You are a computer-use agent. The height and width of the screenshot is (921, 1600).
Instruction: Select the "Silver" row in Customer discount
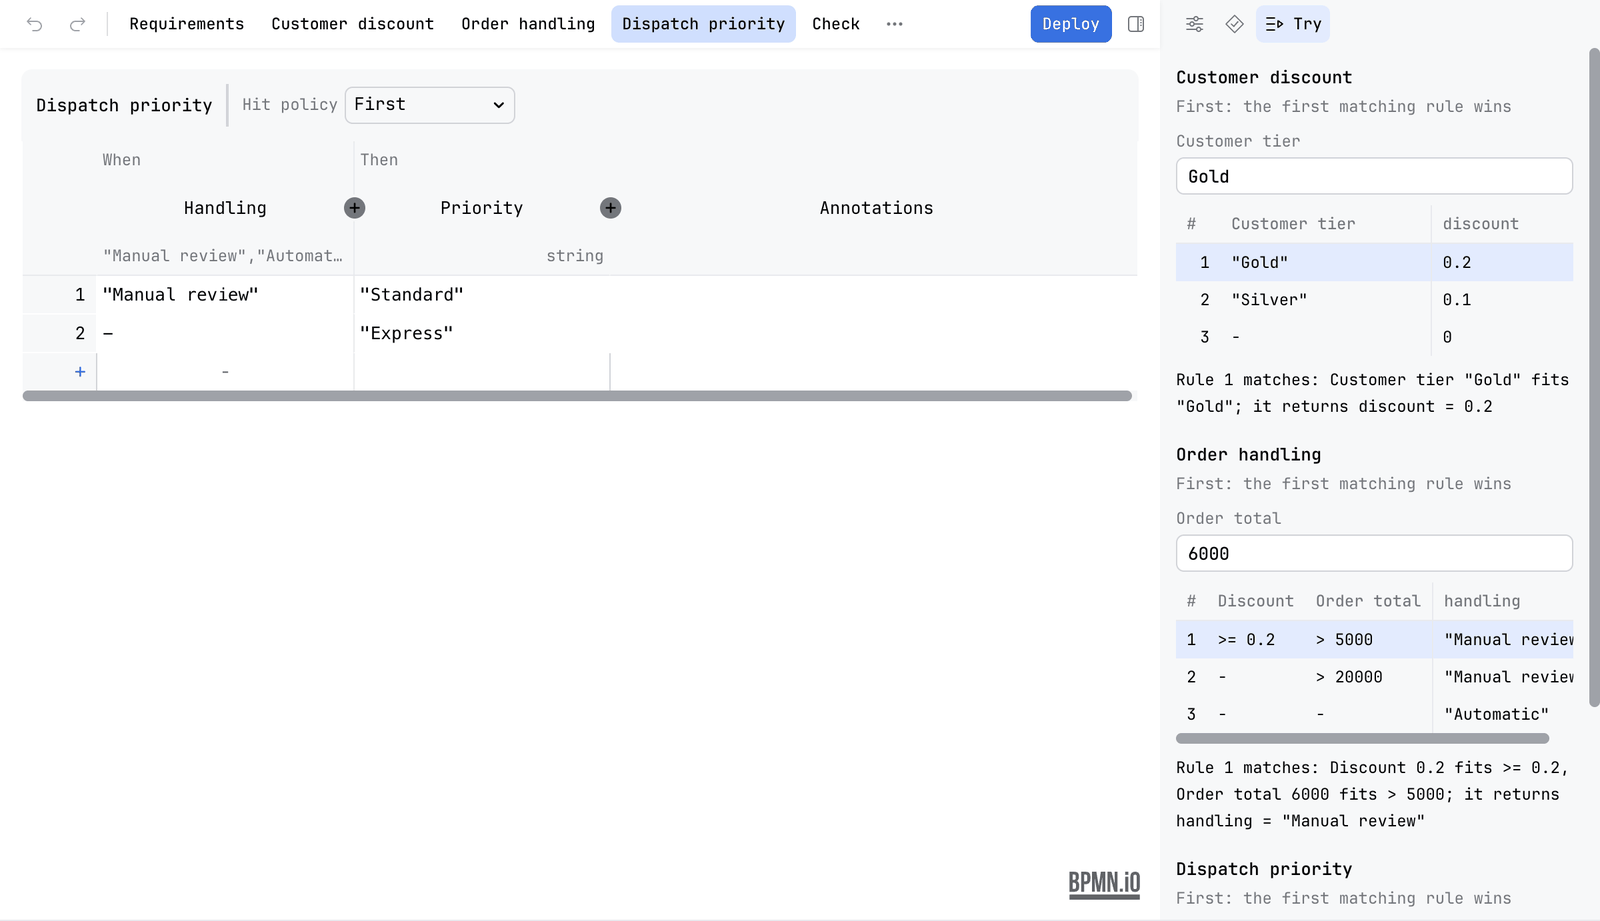click(x=1374, y=300)
